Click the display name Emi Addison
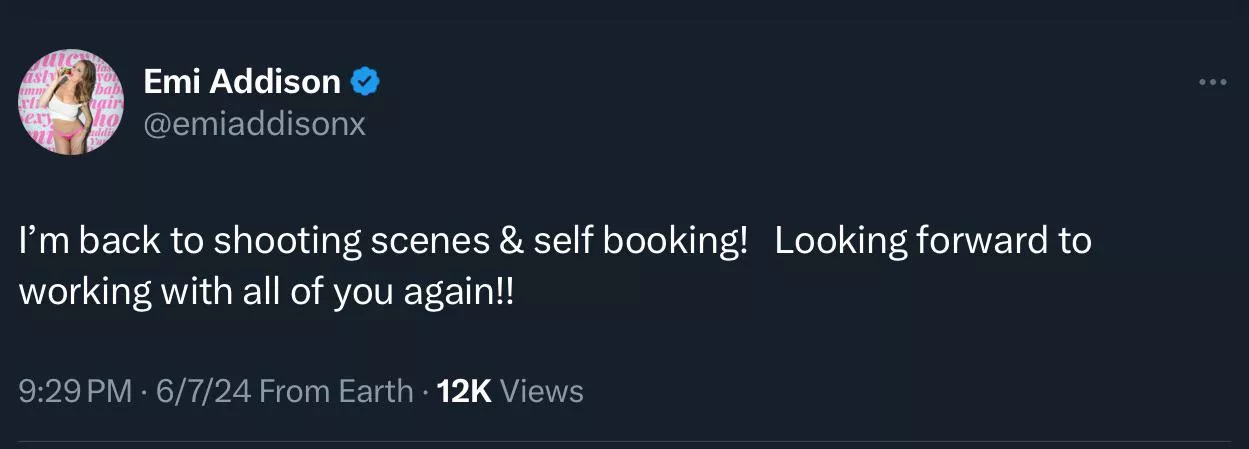This screenshot has height=449, width=1249. tap(242, 81)
